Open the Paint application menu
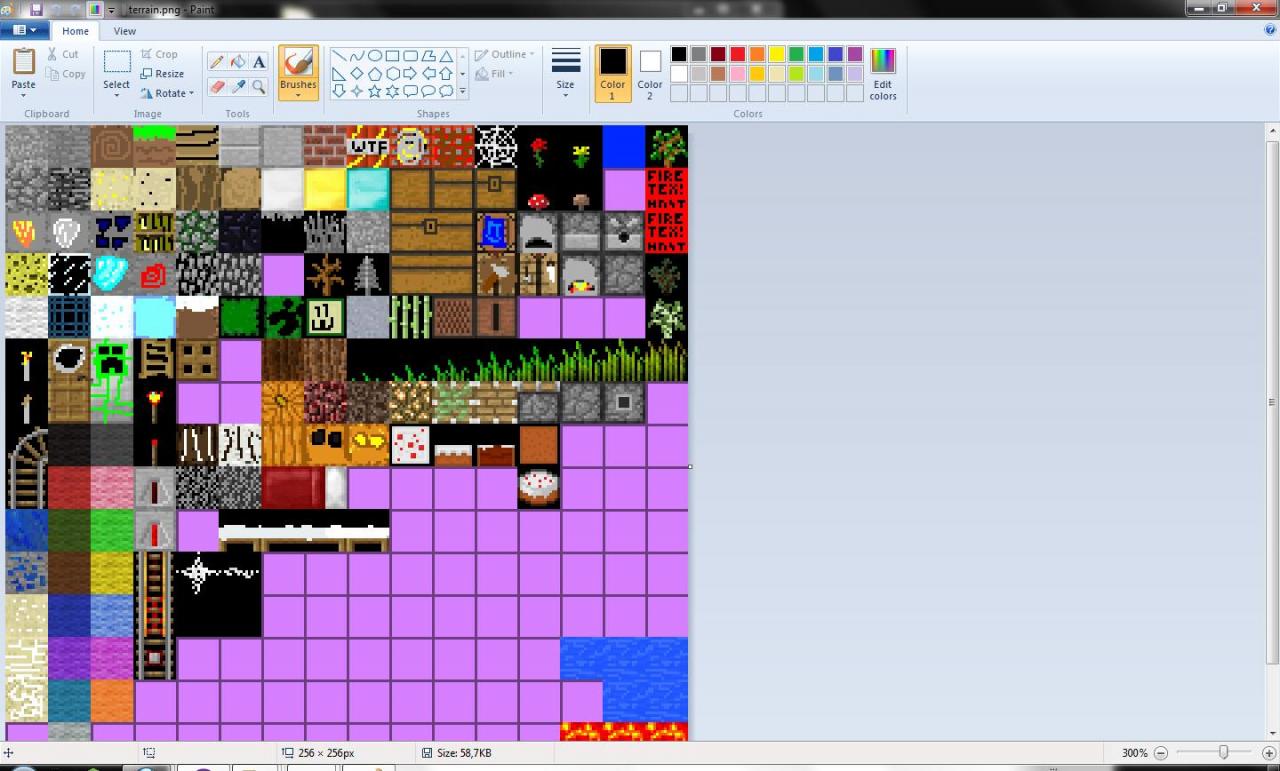The height and width of the screenshot is (771, 1280). click(x=25, y=29)
